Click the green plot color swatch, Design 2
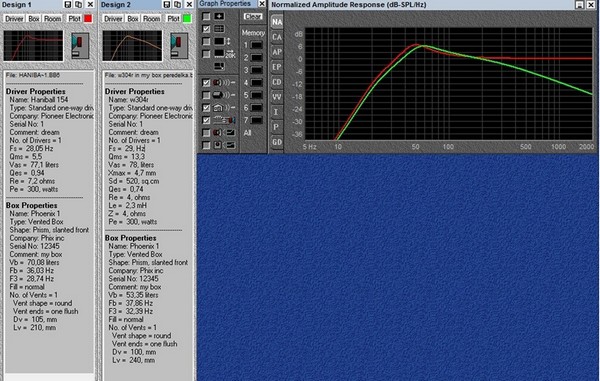The height and width of the screenshot is (381, 600). tap(187, 19)
